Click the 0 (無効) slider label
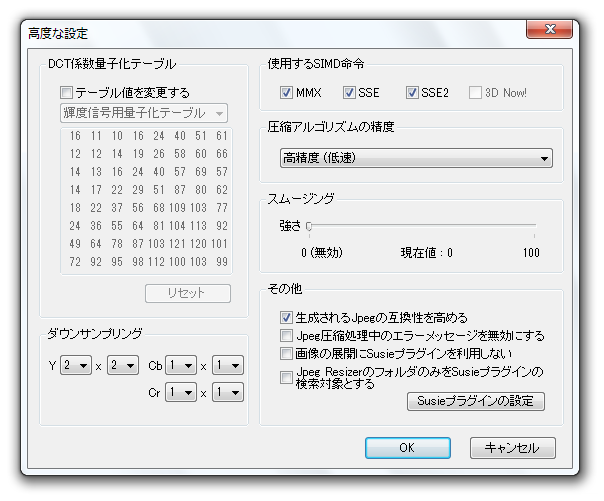Viewport: 604px width, 501px height. tap(322, 253)
